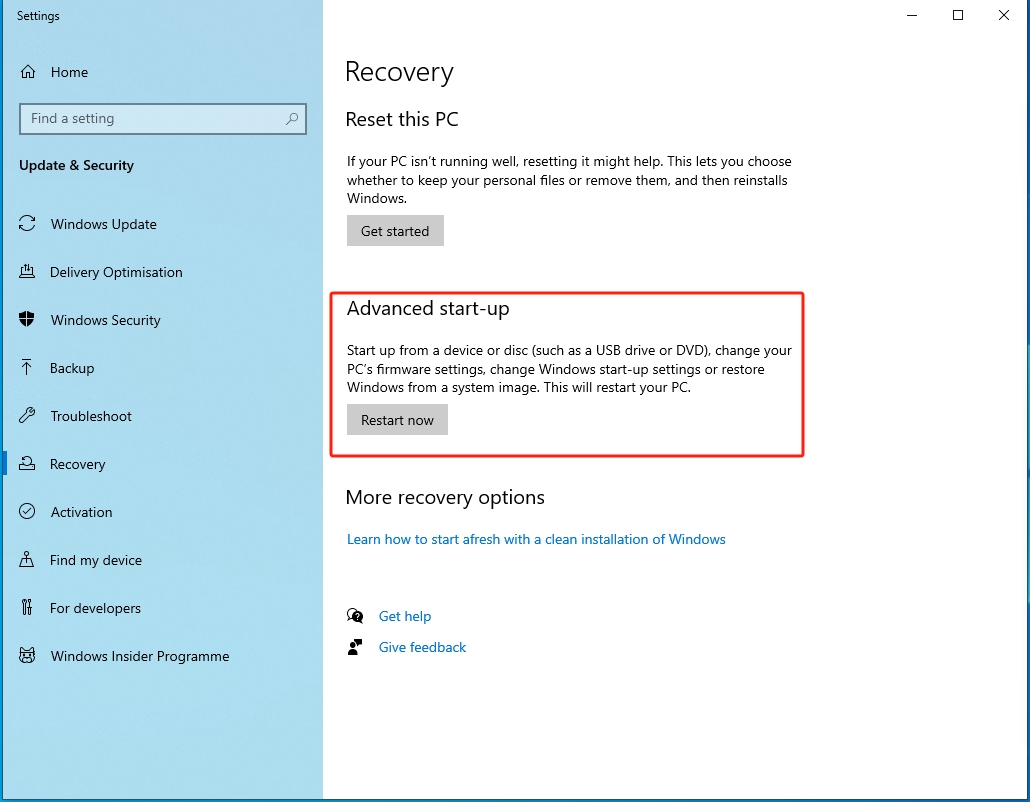Click the Update & Security sidebar heading

pos(76,166)
